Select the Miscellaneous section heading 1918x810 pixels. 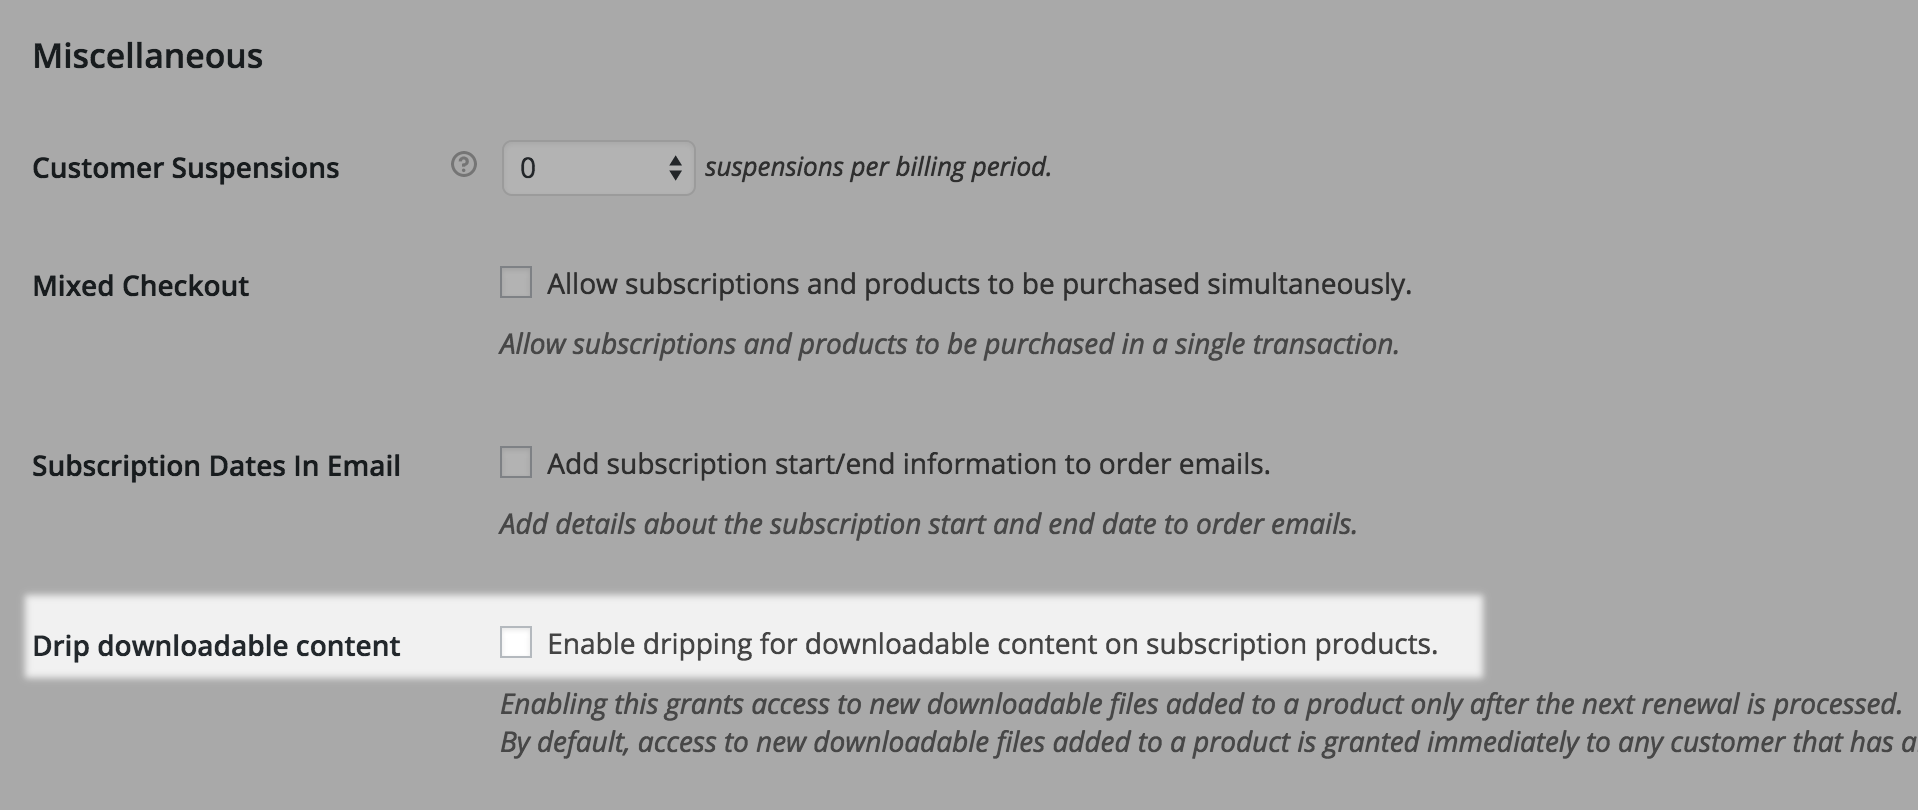pos(146,55)
